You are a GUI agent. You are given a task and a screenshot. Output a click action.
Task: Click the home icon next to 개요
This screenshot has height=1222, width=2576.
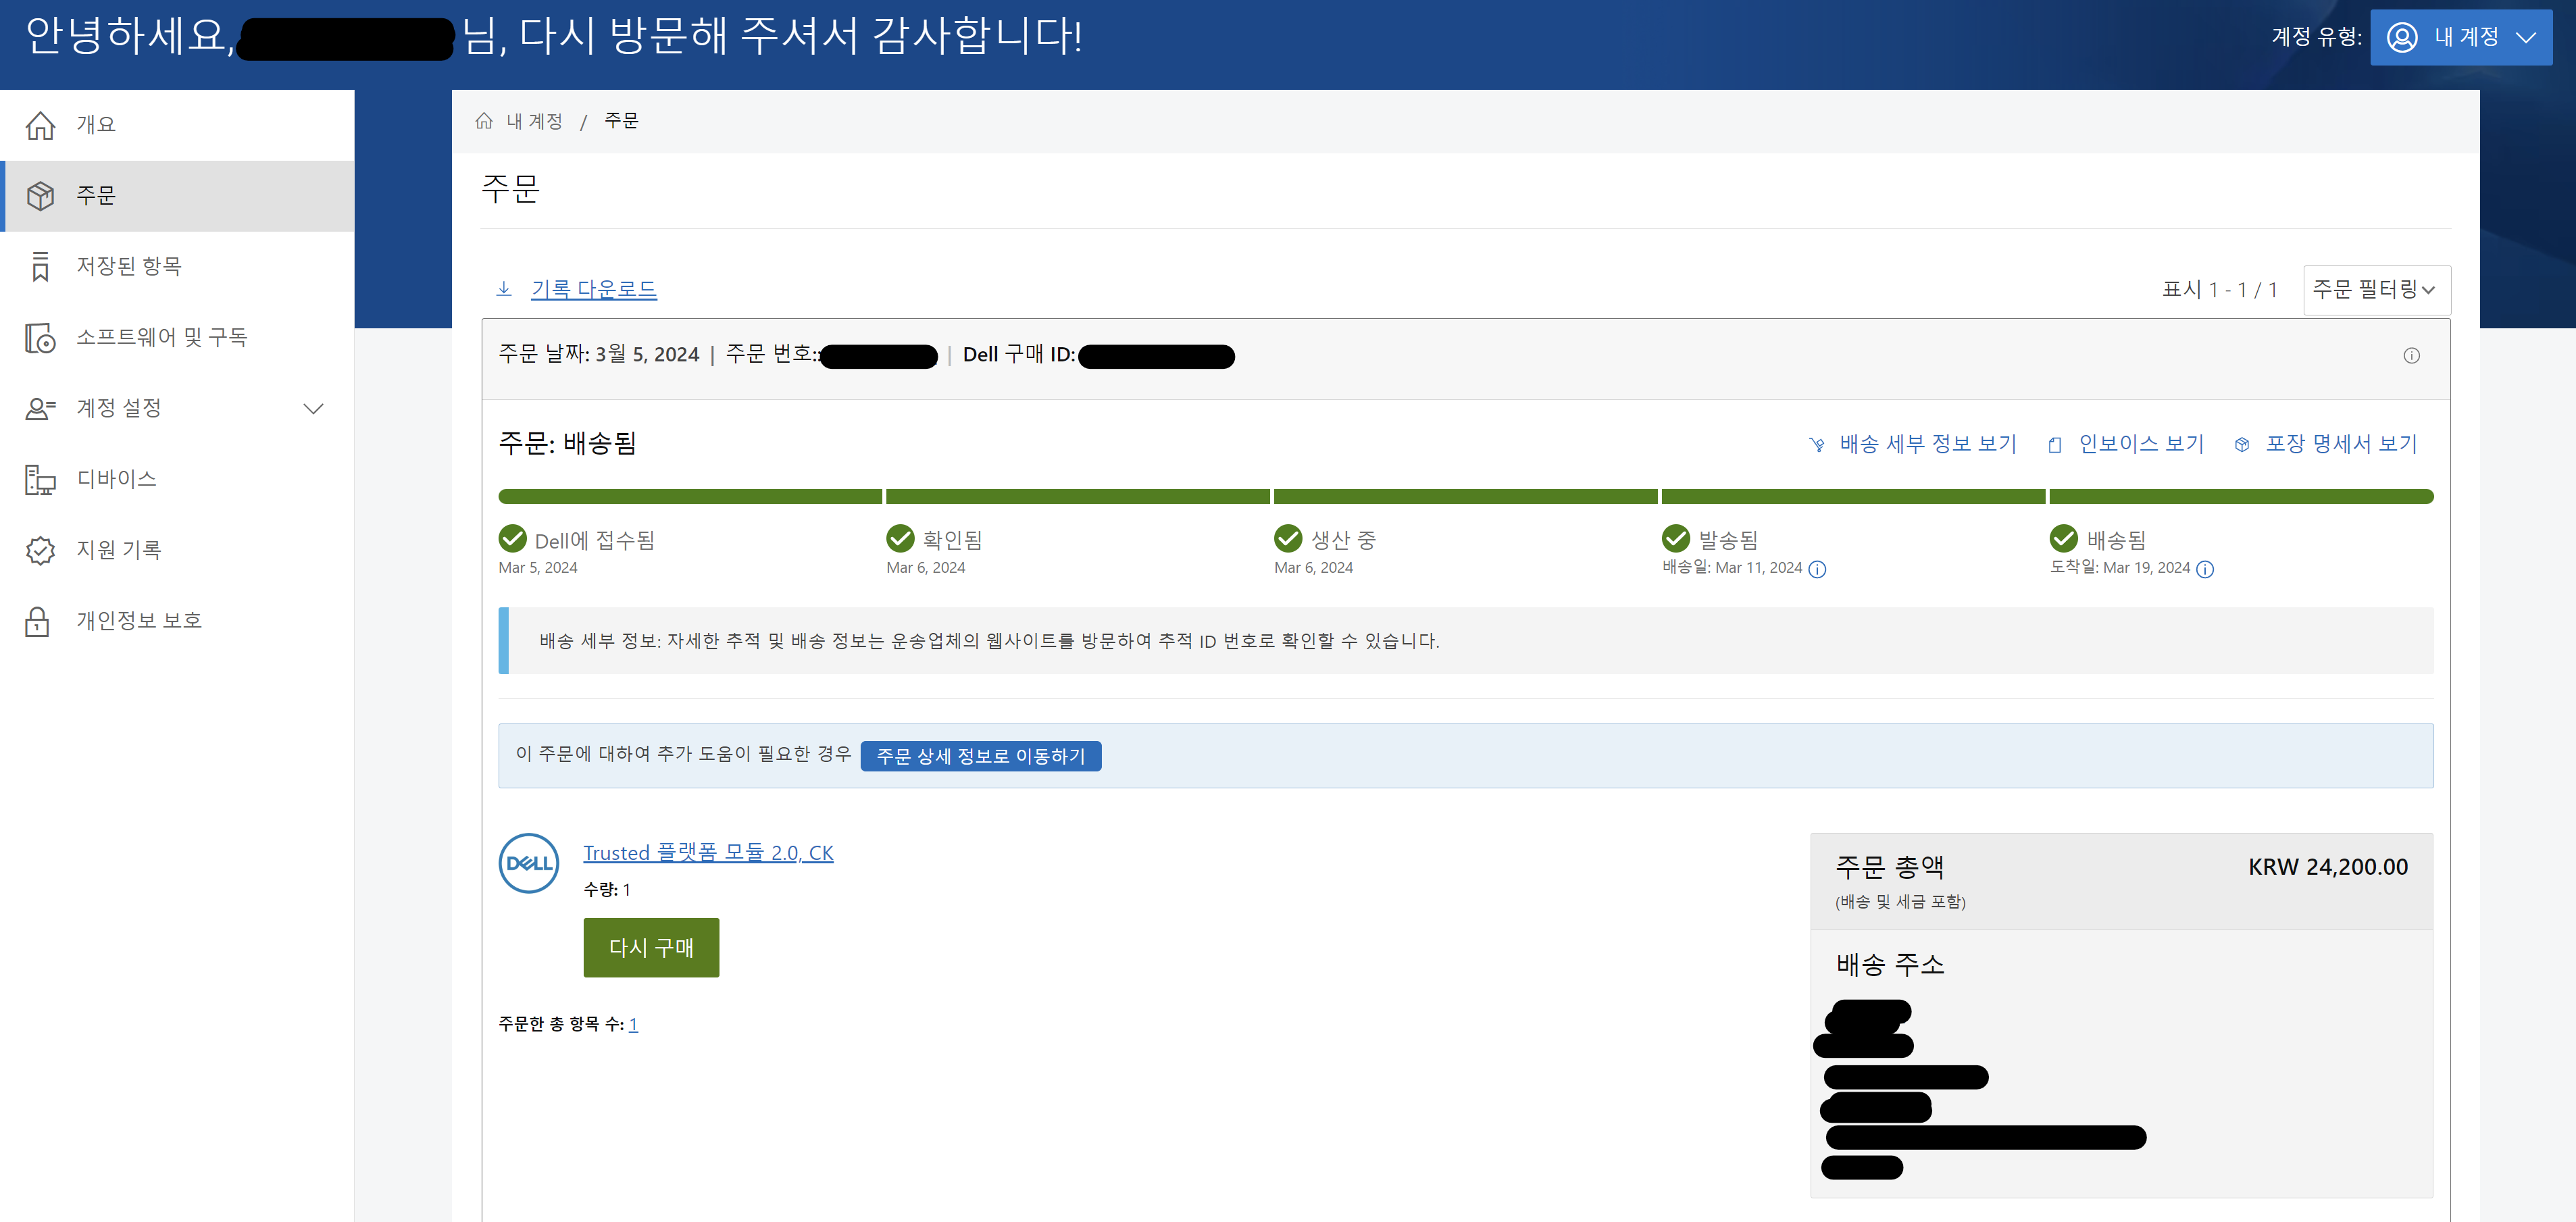[40, 125]
